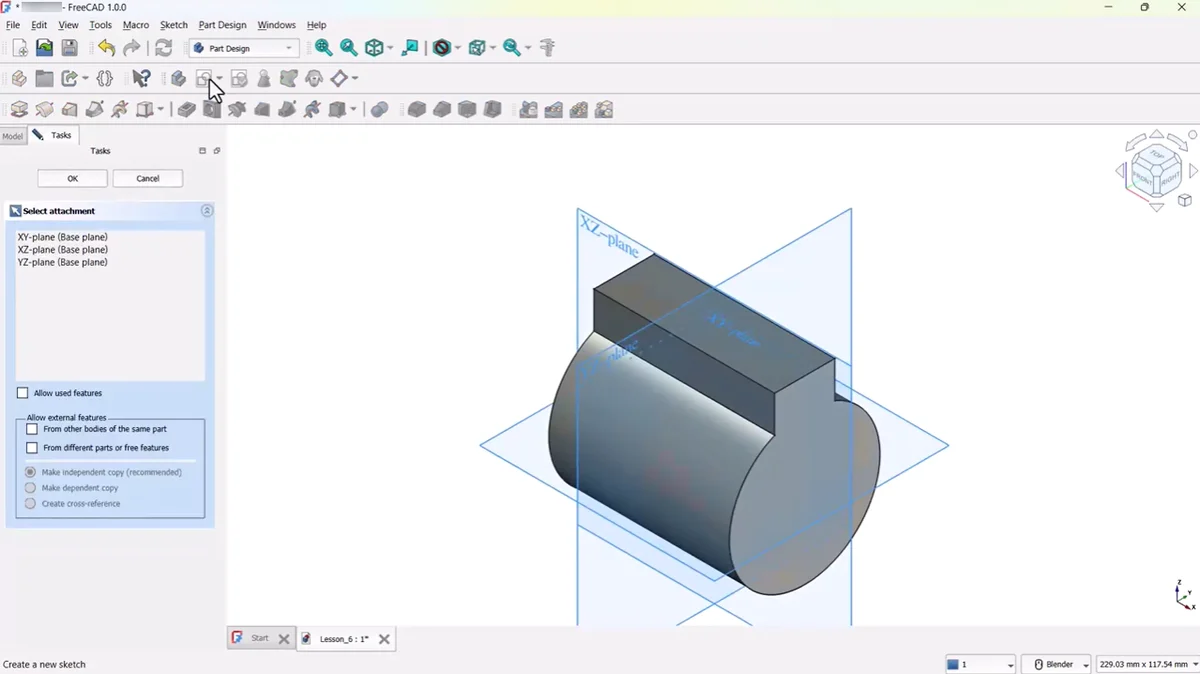Click the Boolean operation spheres icon
The width and height of the screenshot is (1200, 674).
point(379,110)
